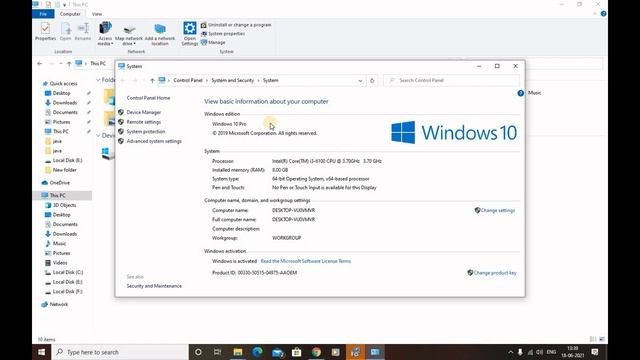The height and width of the screenshot is (360, 640).
Task: Select OneDrive in navigation pane
Action: click(60, 183)
